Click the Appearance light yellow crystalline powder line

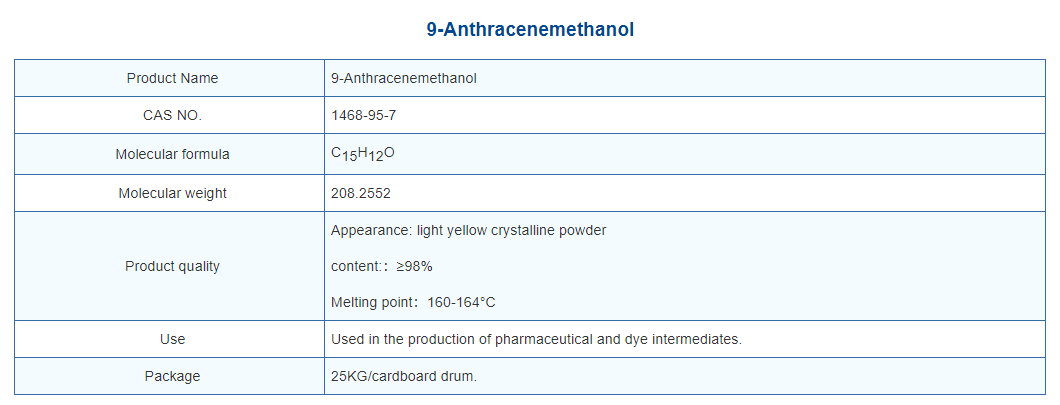(x=468, y=230)
